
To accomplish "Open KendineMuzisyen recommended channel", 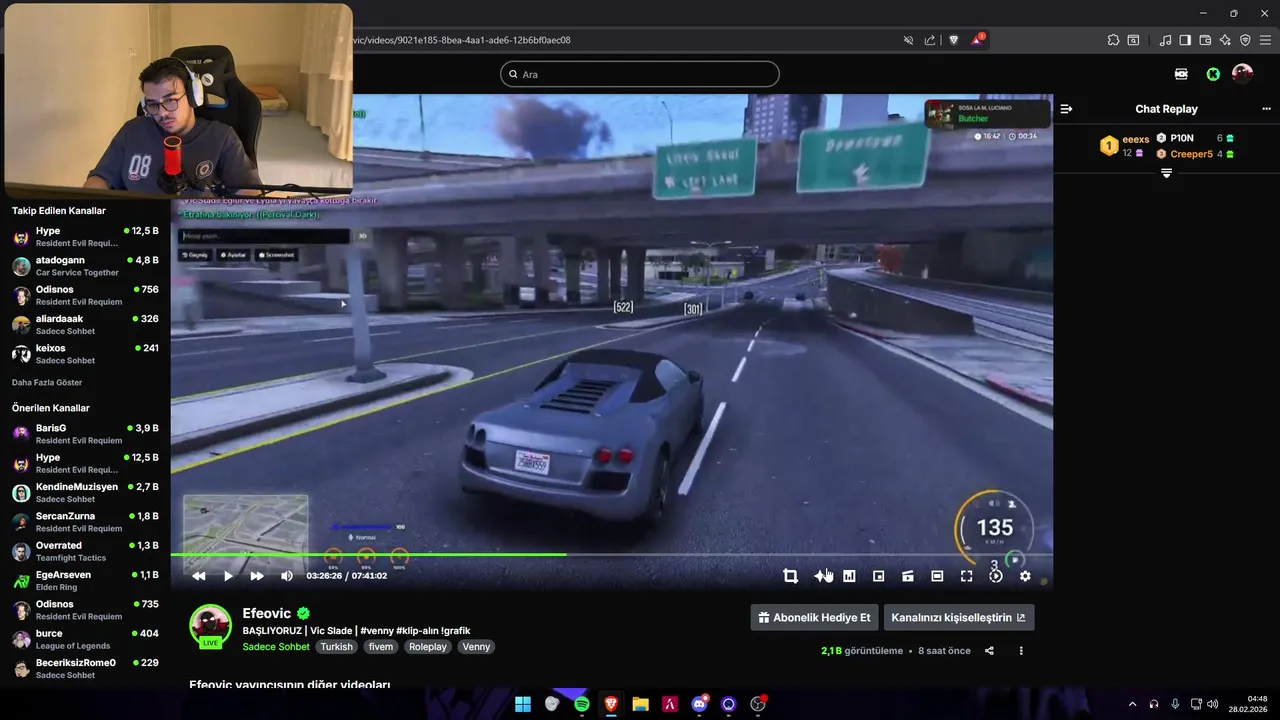I will click(x=85, y=492).
